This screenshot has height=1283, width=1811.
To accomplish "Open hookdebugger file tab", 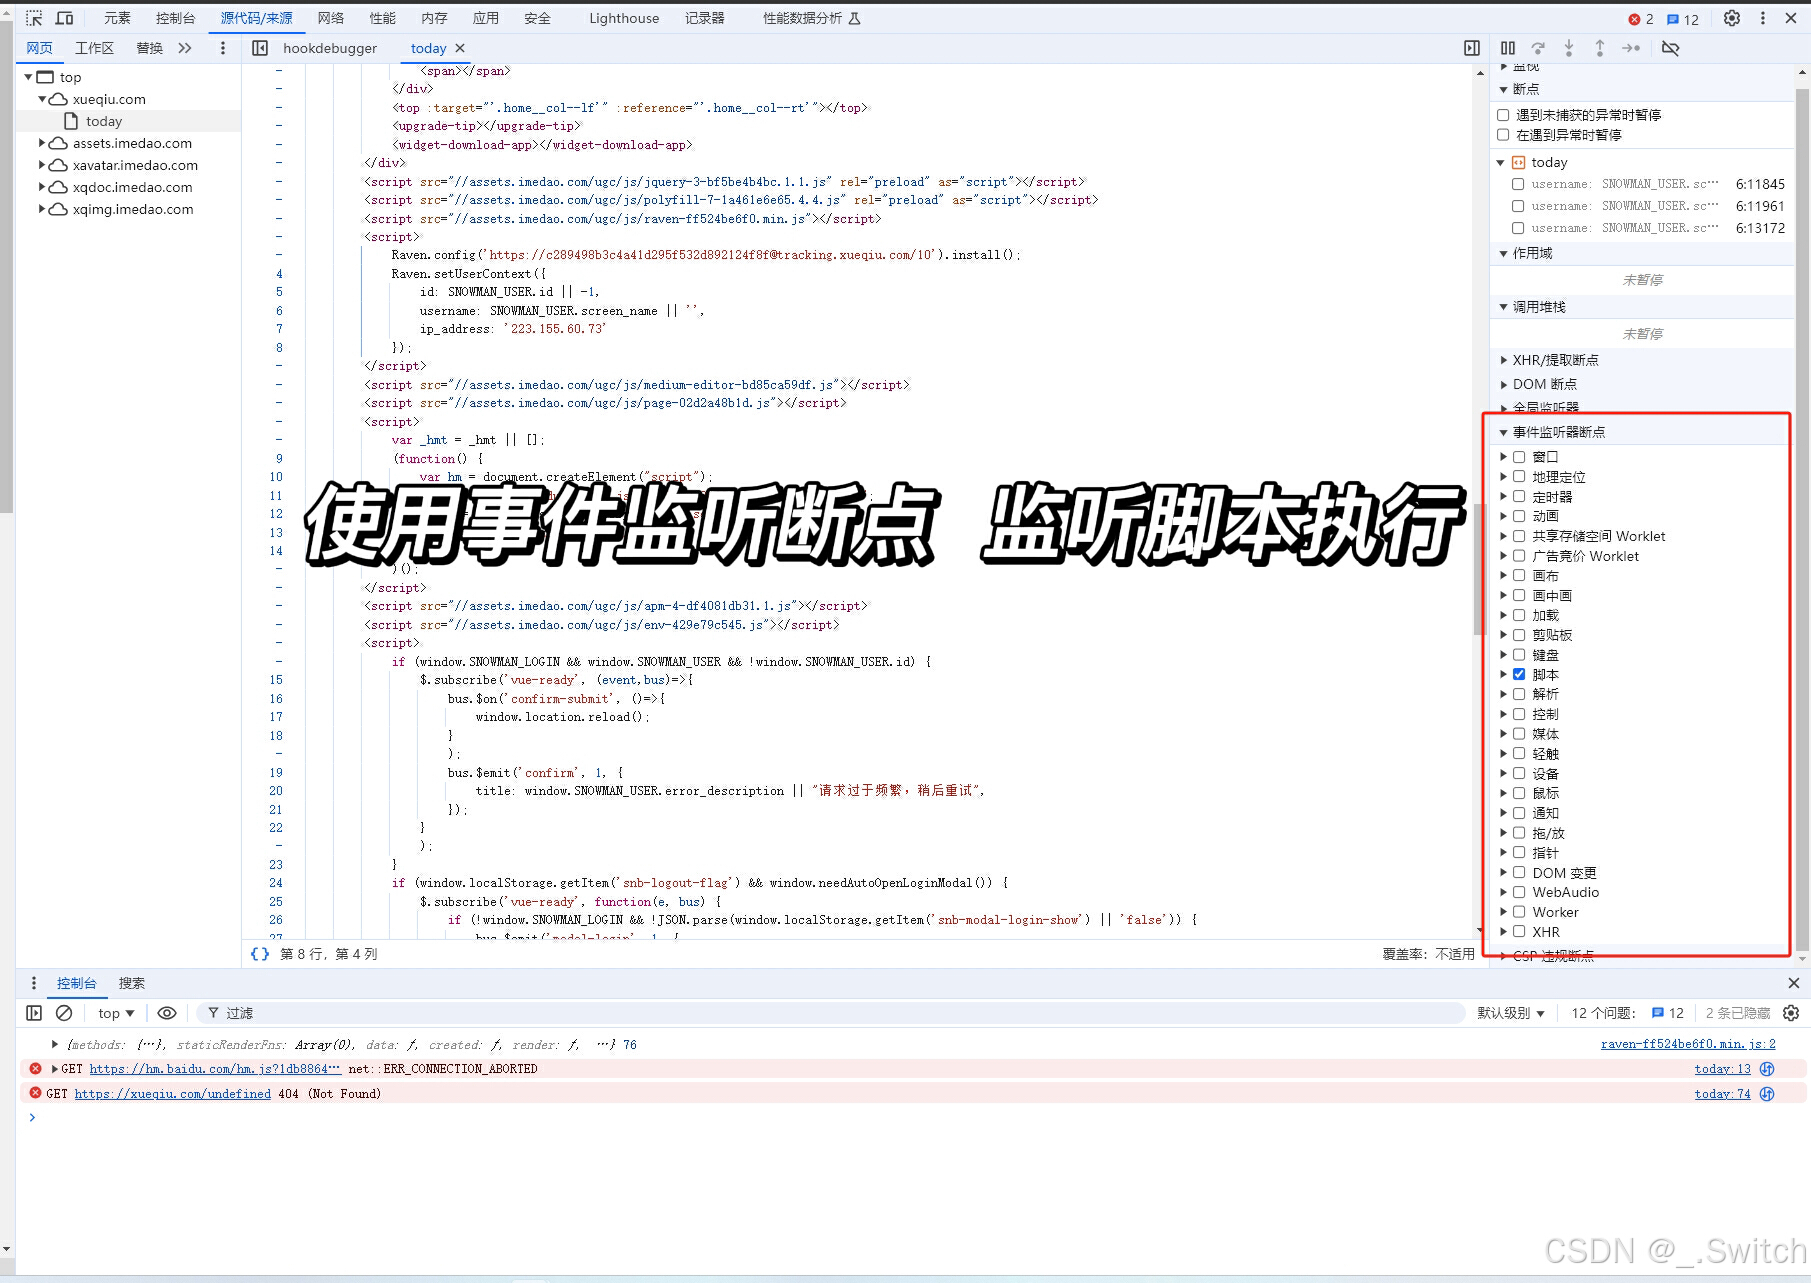I will 330,48.
